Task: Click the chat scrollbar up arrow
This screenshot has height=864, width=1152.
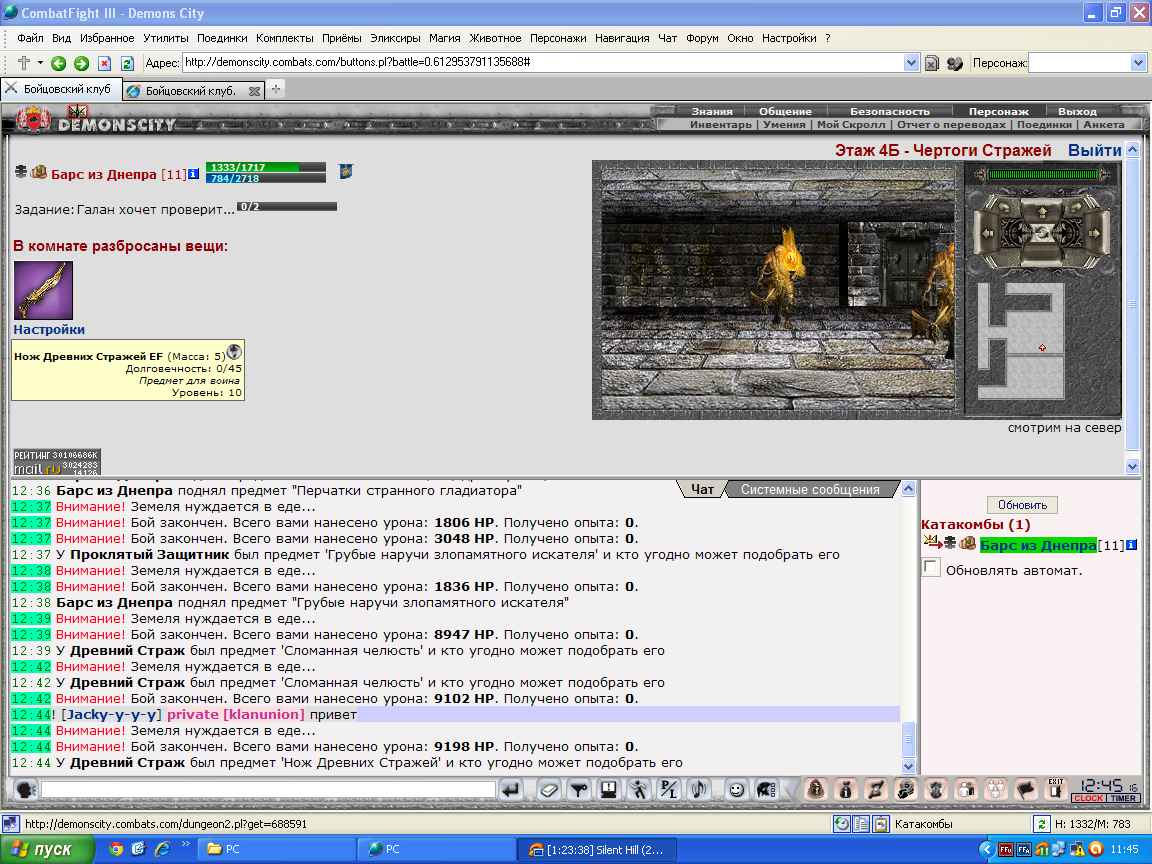Action: 908,489
